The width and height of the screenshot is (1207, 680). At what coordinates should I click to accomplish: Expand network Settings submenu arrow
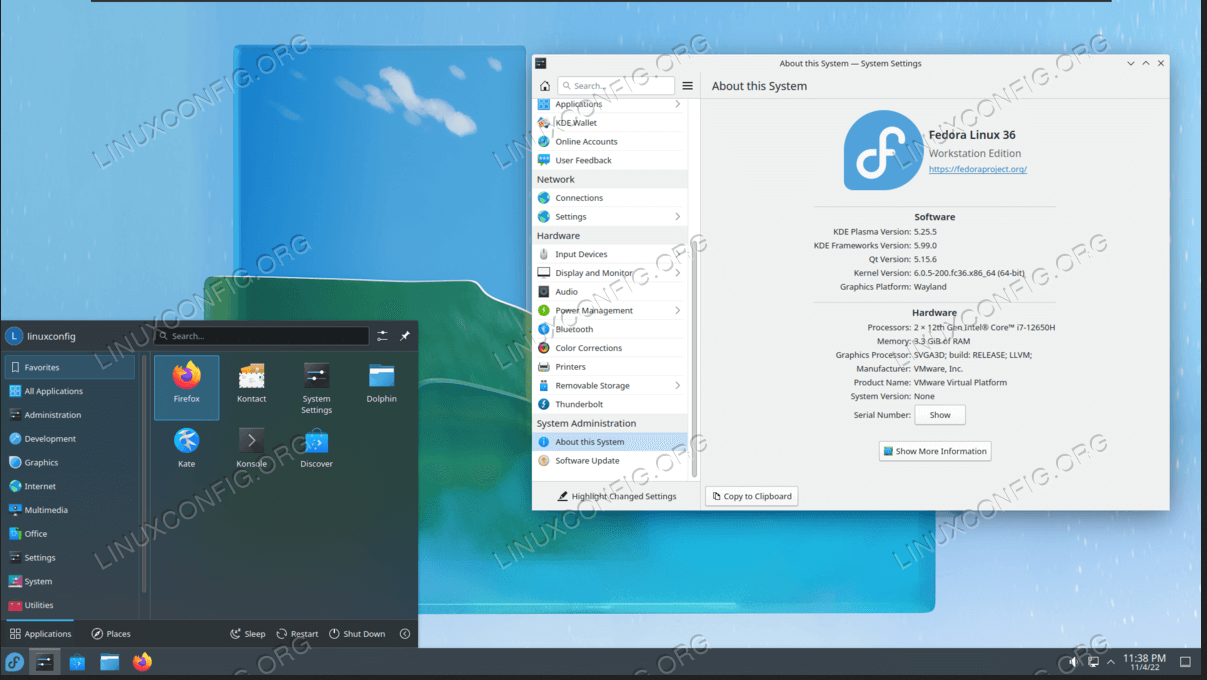point(677,217)
